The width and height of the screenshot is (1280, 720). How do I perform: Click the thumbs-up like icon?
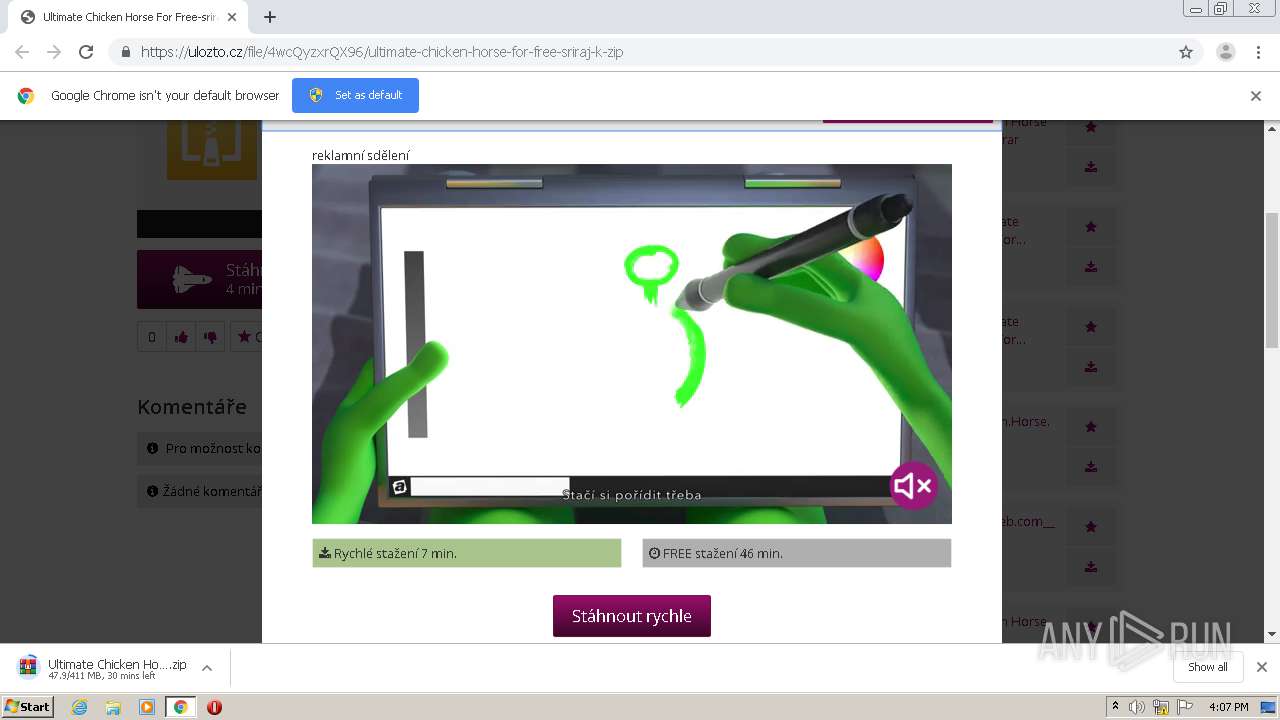click(x=181, y=337)
